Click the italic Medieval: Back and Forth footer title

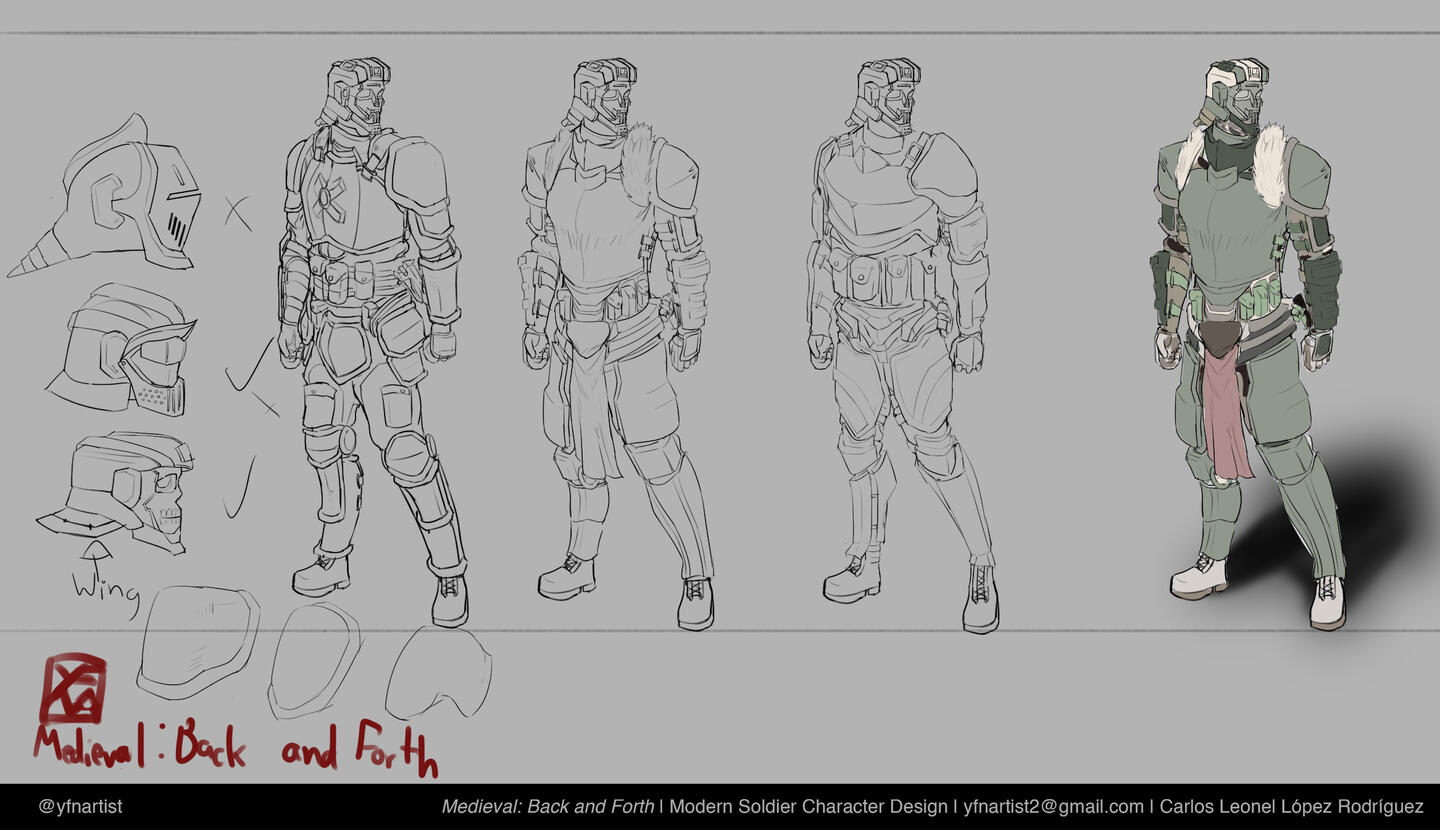tap(548, 806)
